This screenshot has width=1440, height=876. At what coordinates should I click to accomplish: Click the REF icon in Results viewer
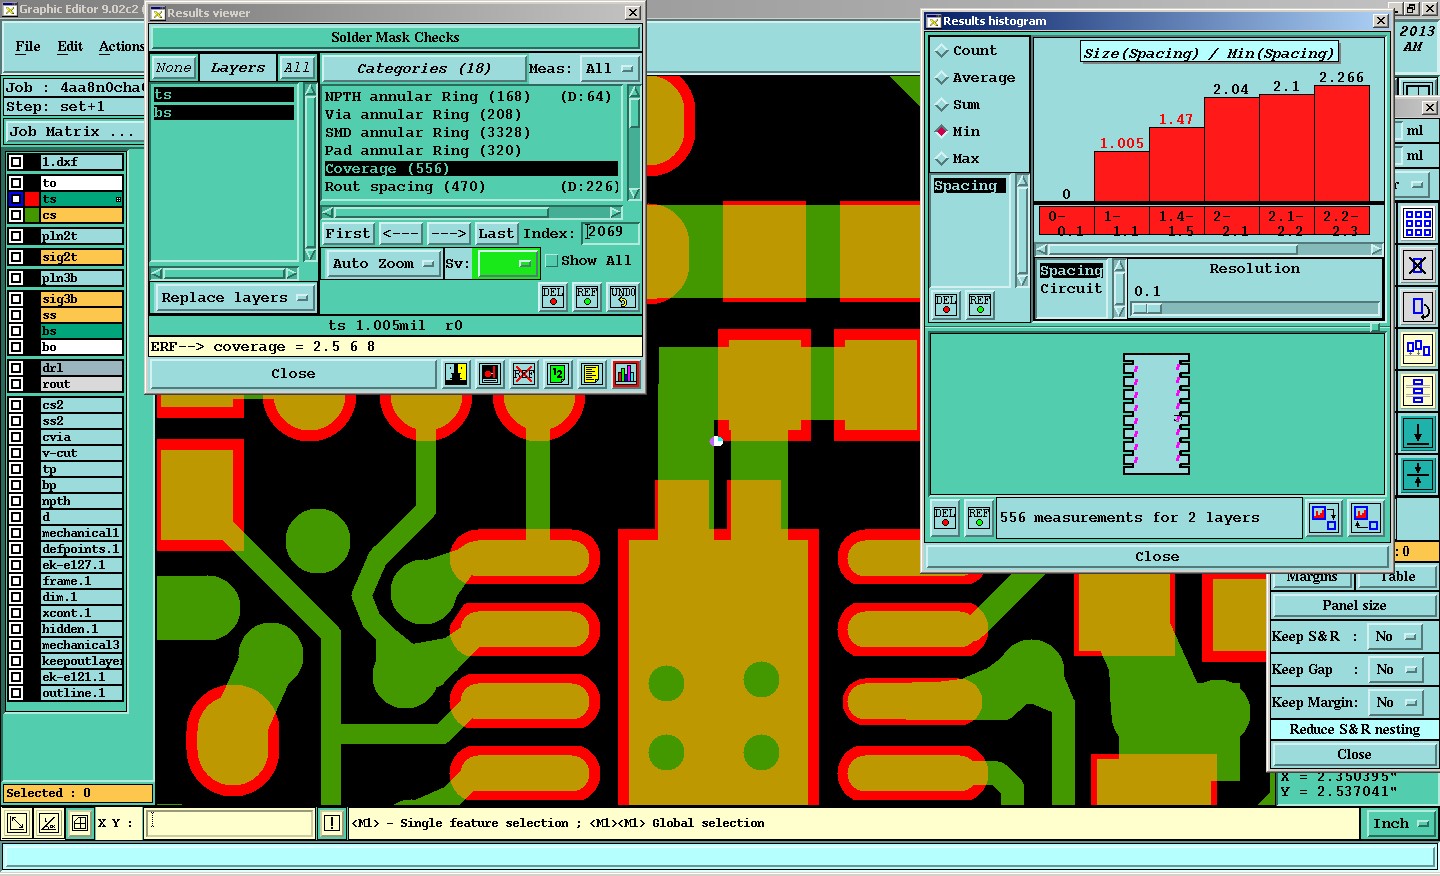tap(587, 297)
